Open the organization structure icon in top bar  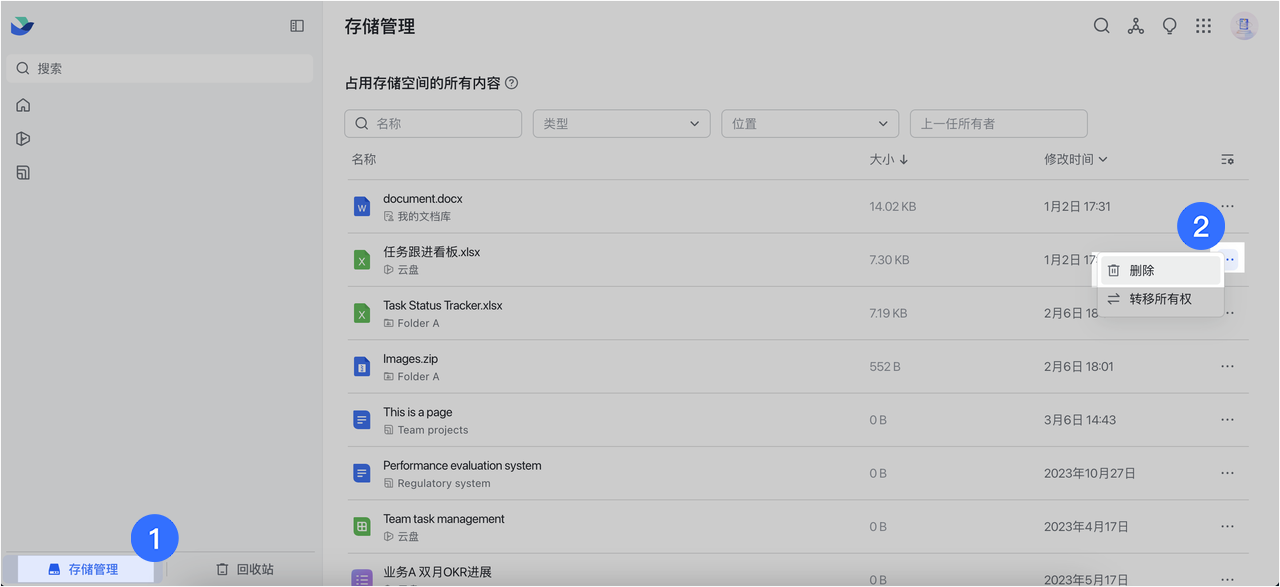click(x=1135, y=26)
